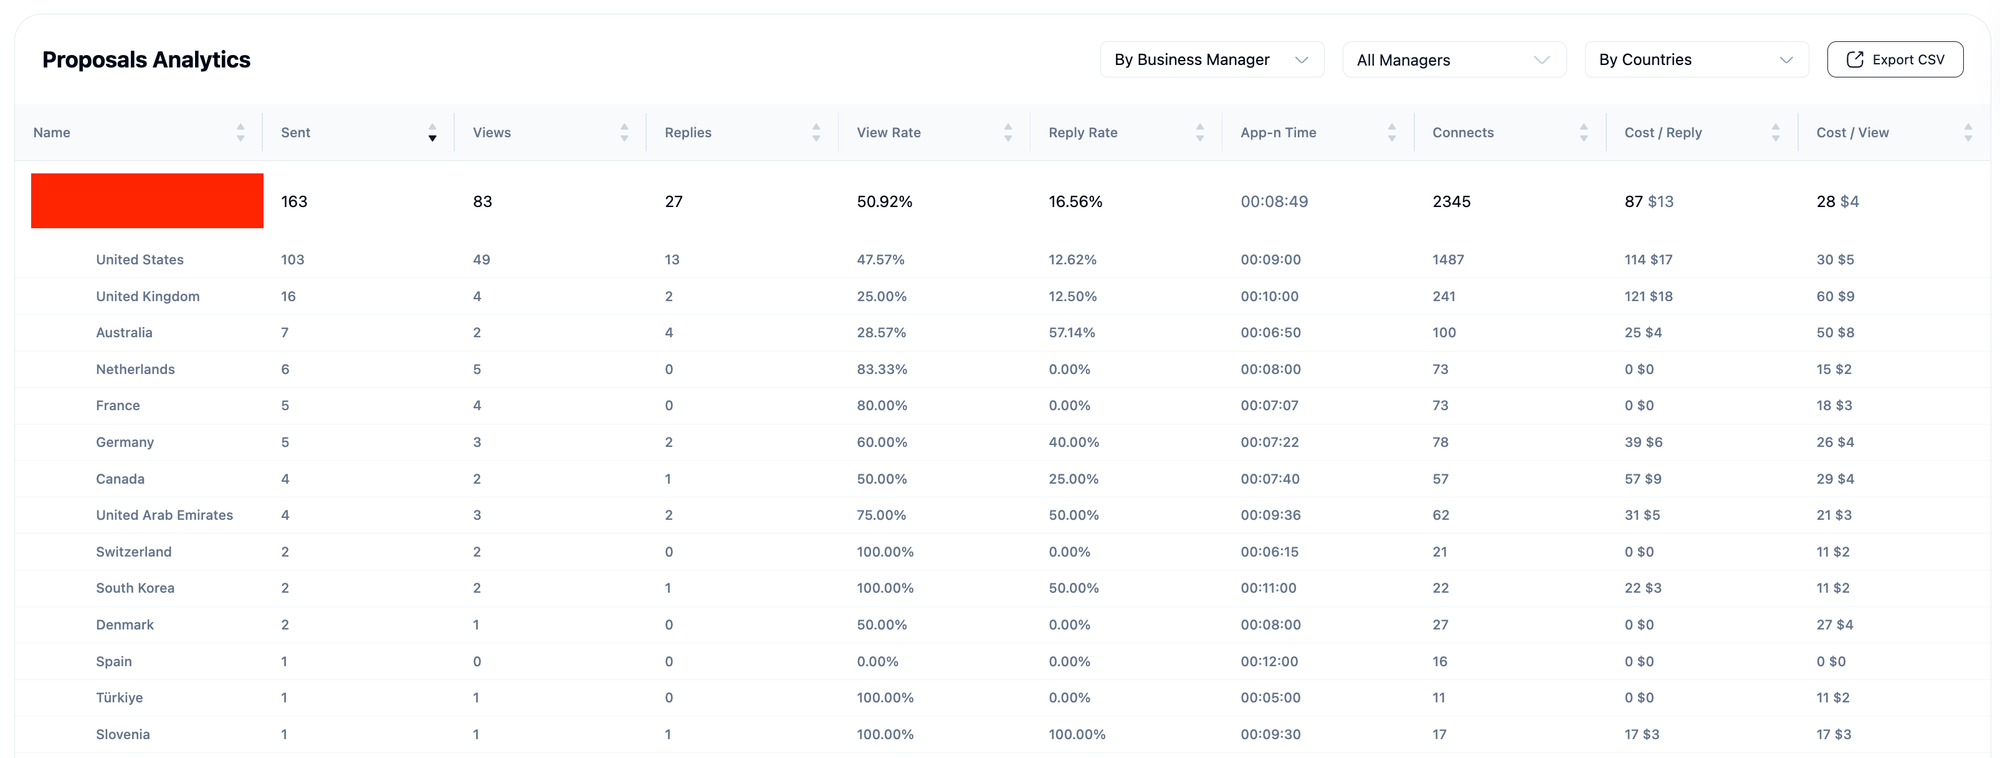Open the By Countries dropdown
This screenshot has height=758, width=2000.
point(1696,60)
